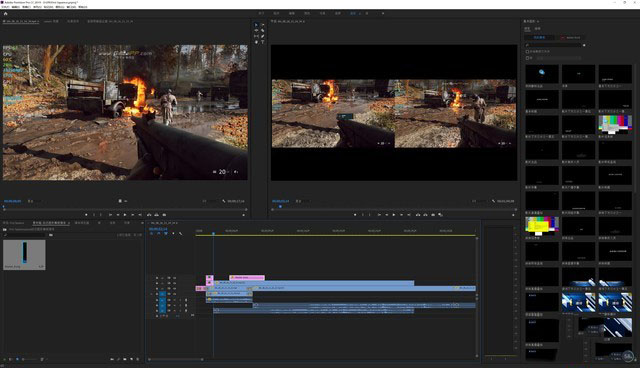Play the sequence in the Program monitor
640x368 pixels.
pyautogui.click(x=394, y=215)
